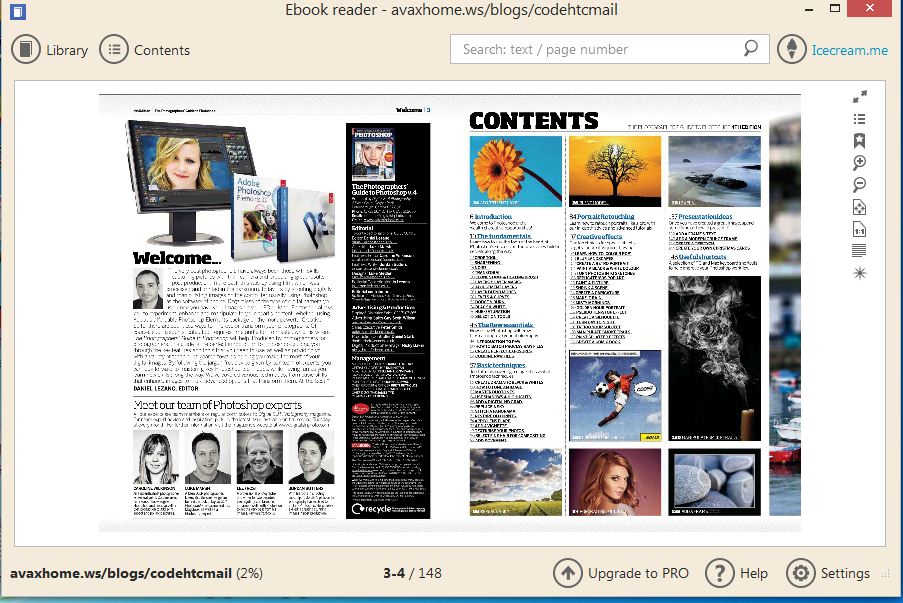Open the Library book icon
Viewport: 903px width, 603px height.
point(25,50)
